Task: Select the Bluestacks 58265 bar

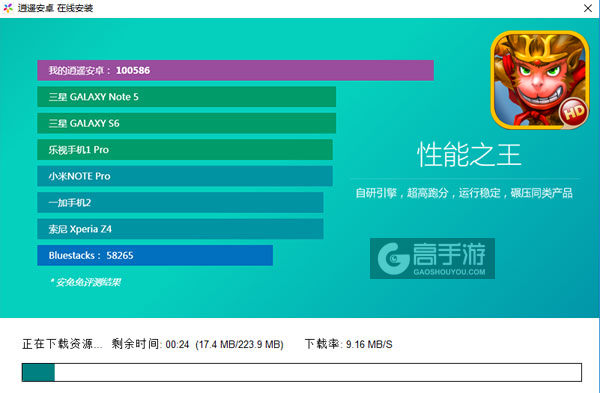Action: click(x=155, y=255)
